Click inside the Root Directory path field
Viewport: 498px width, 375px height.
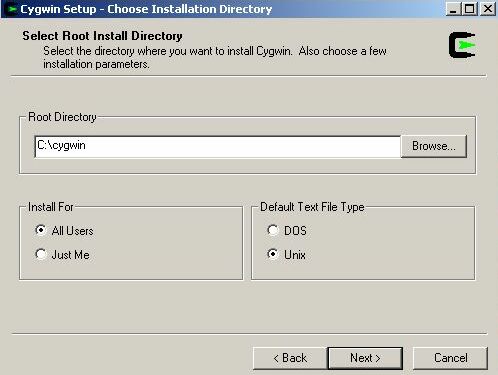click(x=217, y=146)
